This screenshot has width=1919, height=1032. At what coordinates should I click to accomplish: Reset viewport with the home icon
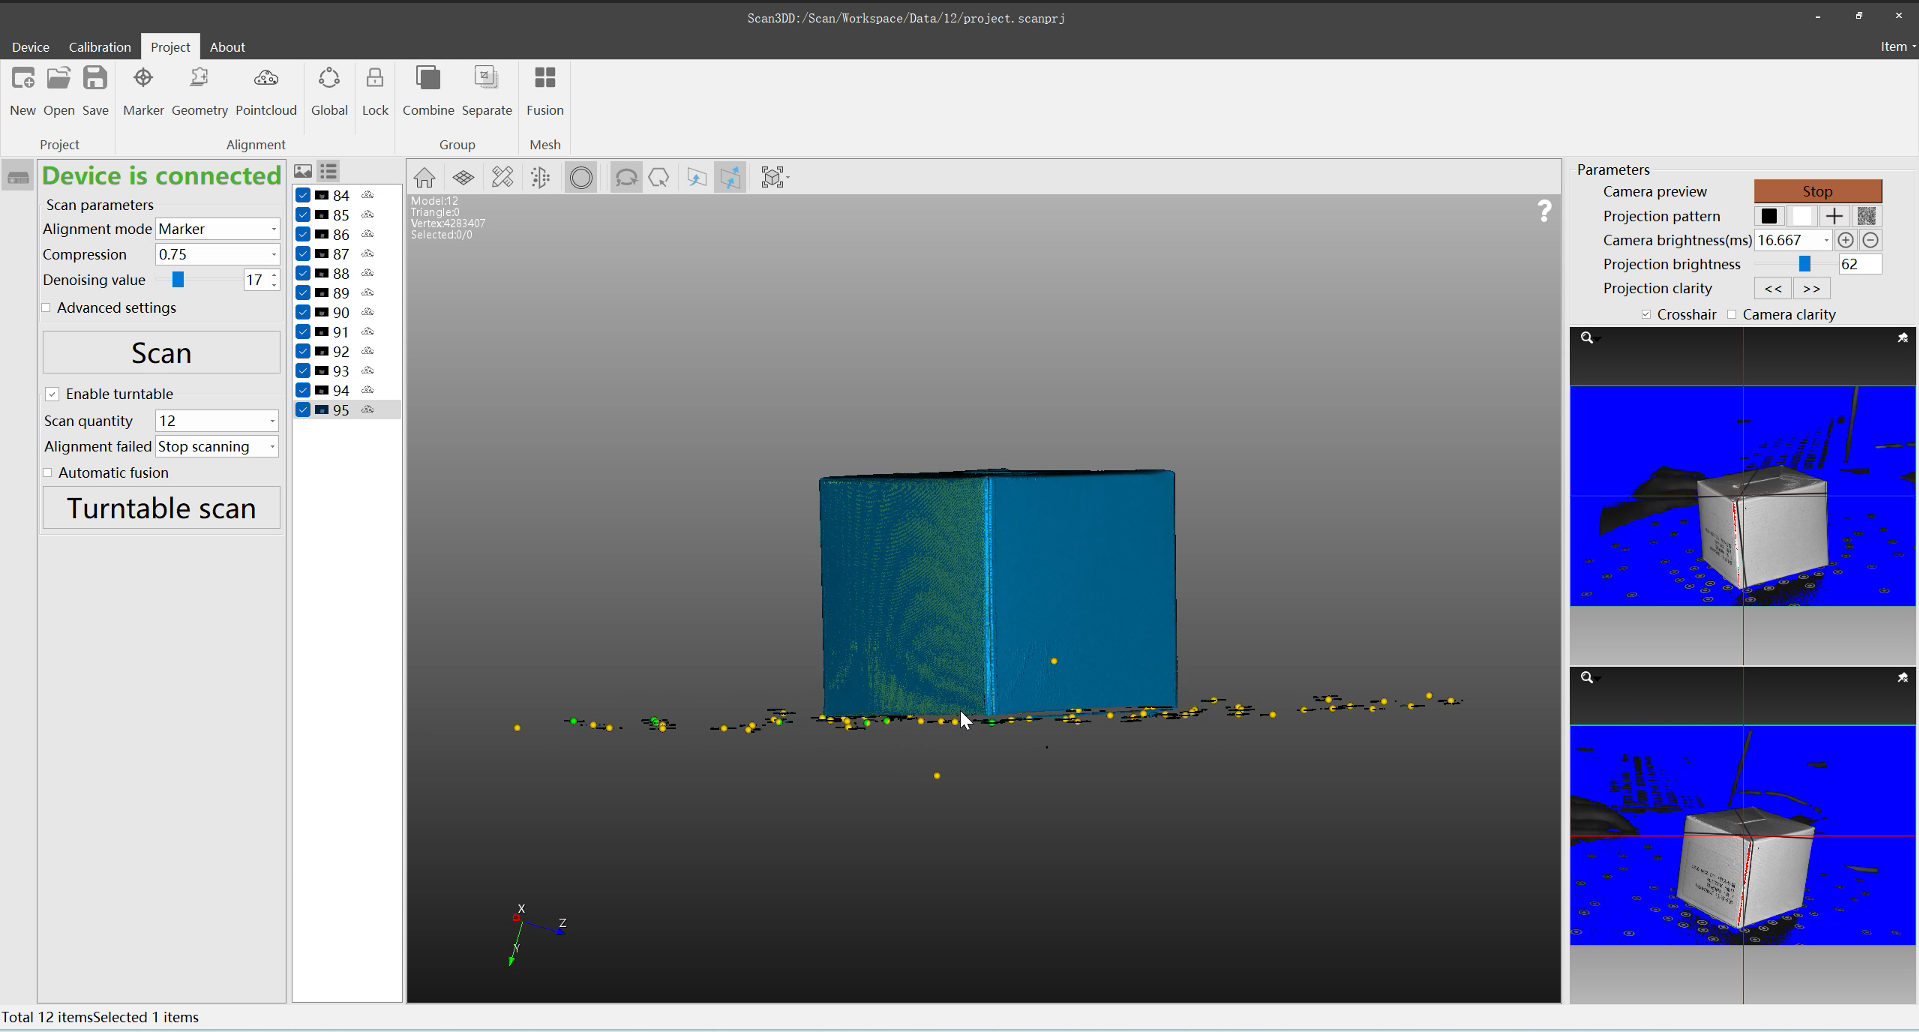click(424, 178)
